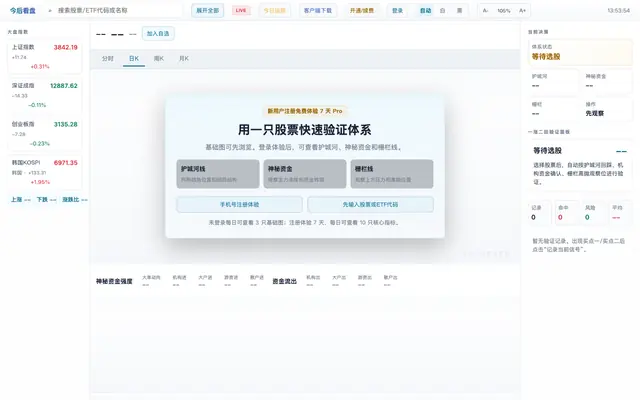Viewport: 640px width, 400px height.
Task: Click the 体系状态 等待选股 status card
Action: (580, 53)
